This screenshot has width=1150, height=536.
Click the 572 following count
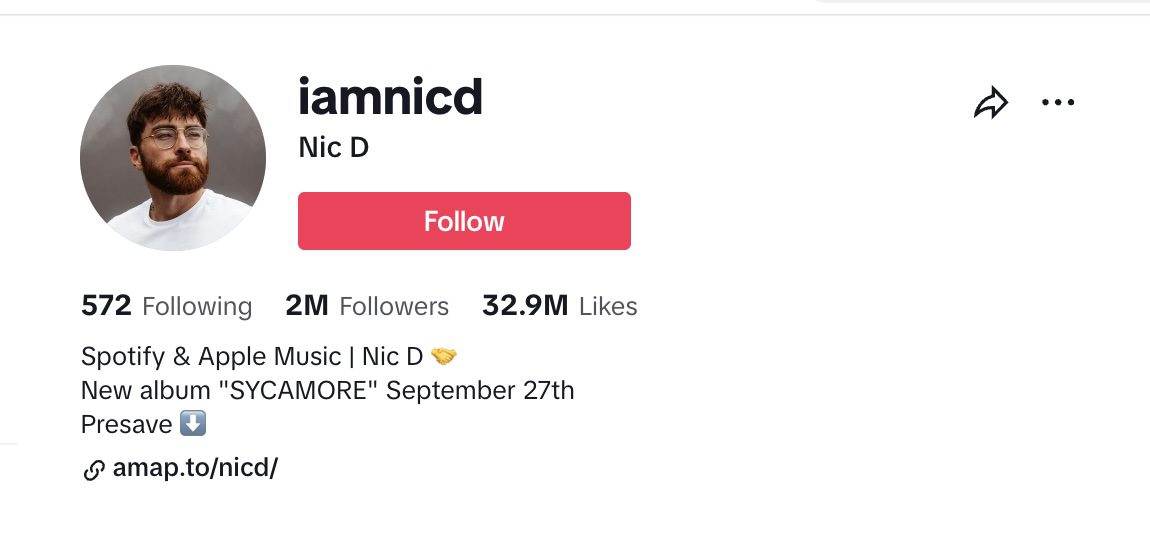106,306
